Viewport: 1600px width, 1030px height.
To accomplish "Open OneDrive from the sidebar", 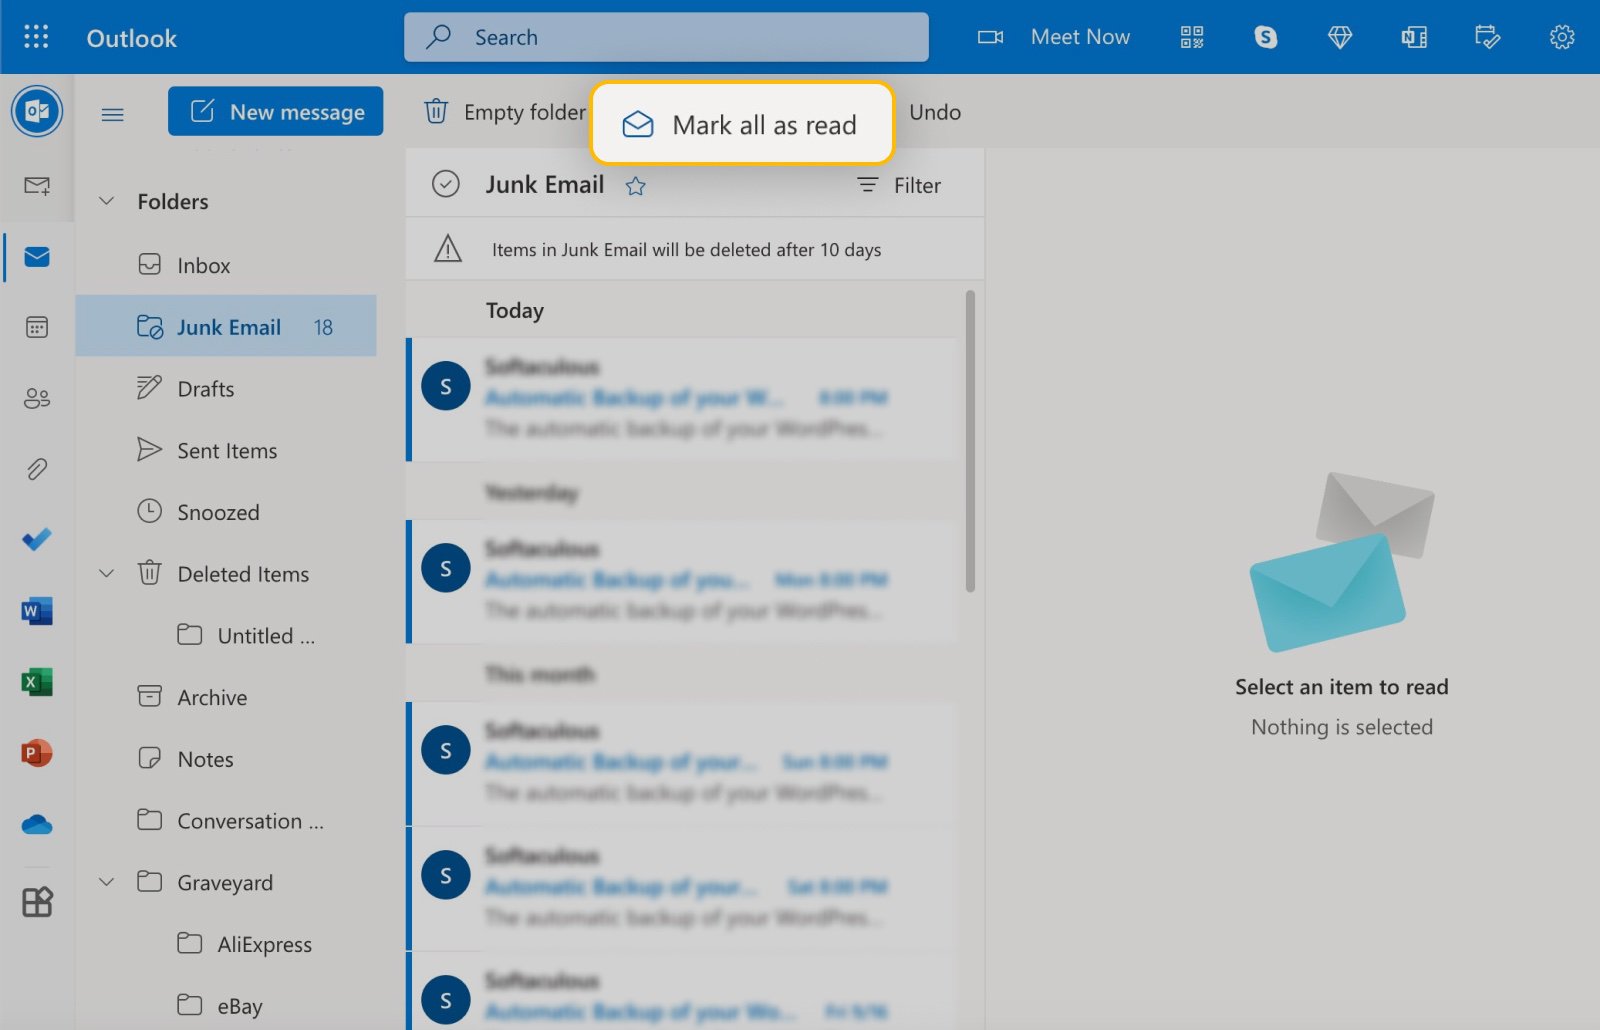I will coord(36,824).
